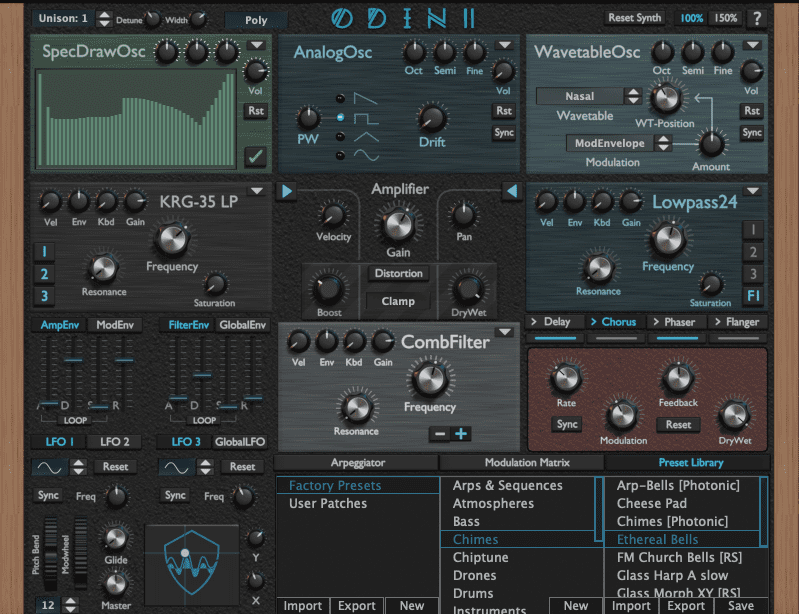The height and width of the screenshot is (614, 799).
Task: Click the CombFilter plus polarity icon
Action: point(461,434)
